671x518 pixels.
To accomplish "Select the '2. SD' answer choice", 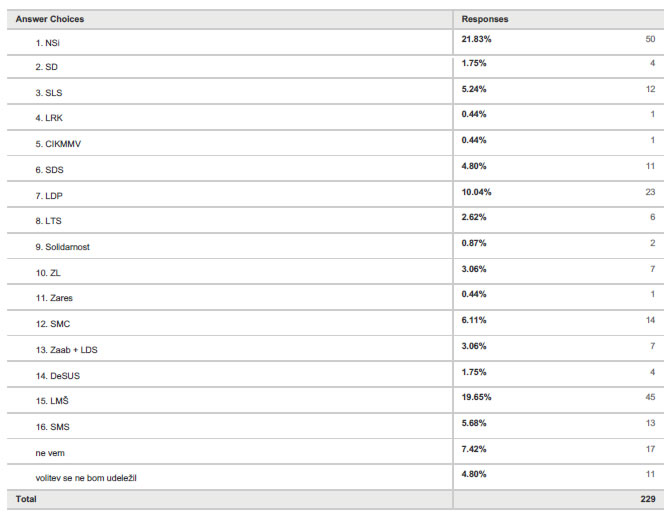I will pyautogui.click(x=52, y=65).
